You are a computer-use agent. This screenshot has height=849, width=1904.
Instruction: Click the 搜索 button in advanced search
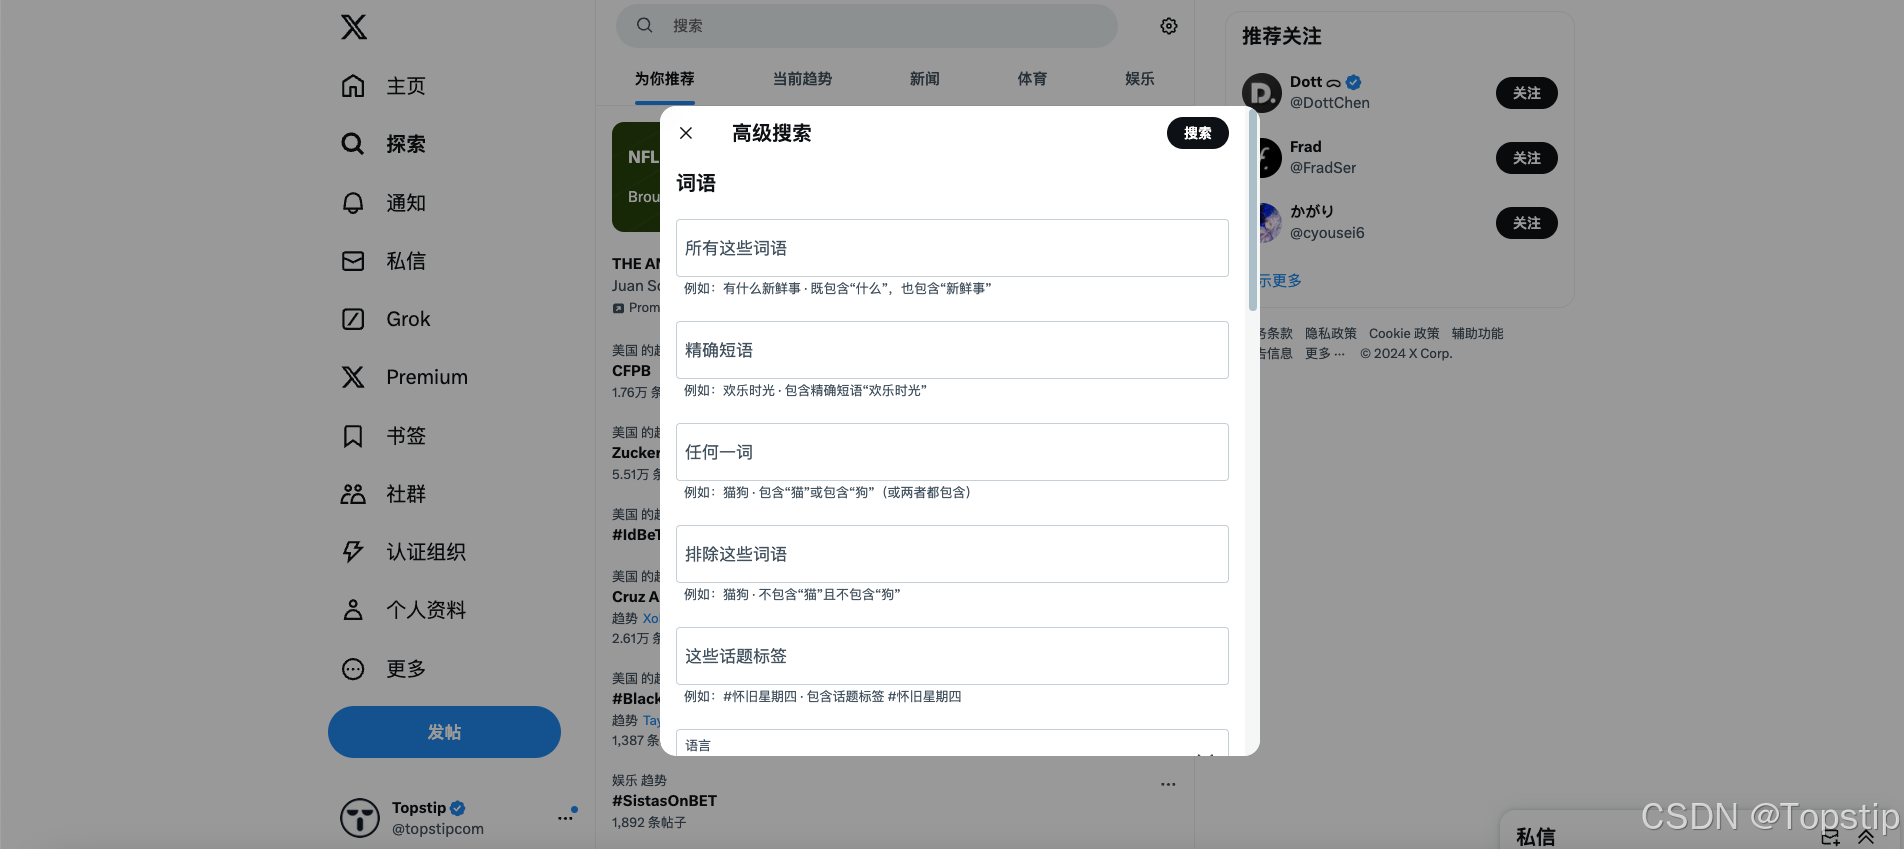(x=1198, y=133)
